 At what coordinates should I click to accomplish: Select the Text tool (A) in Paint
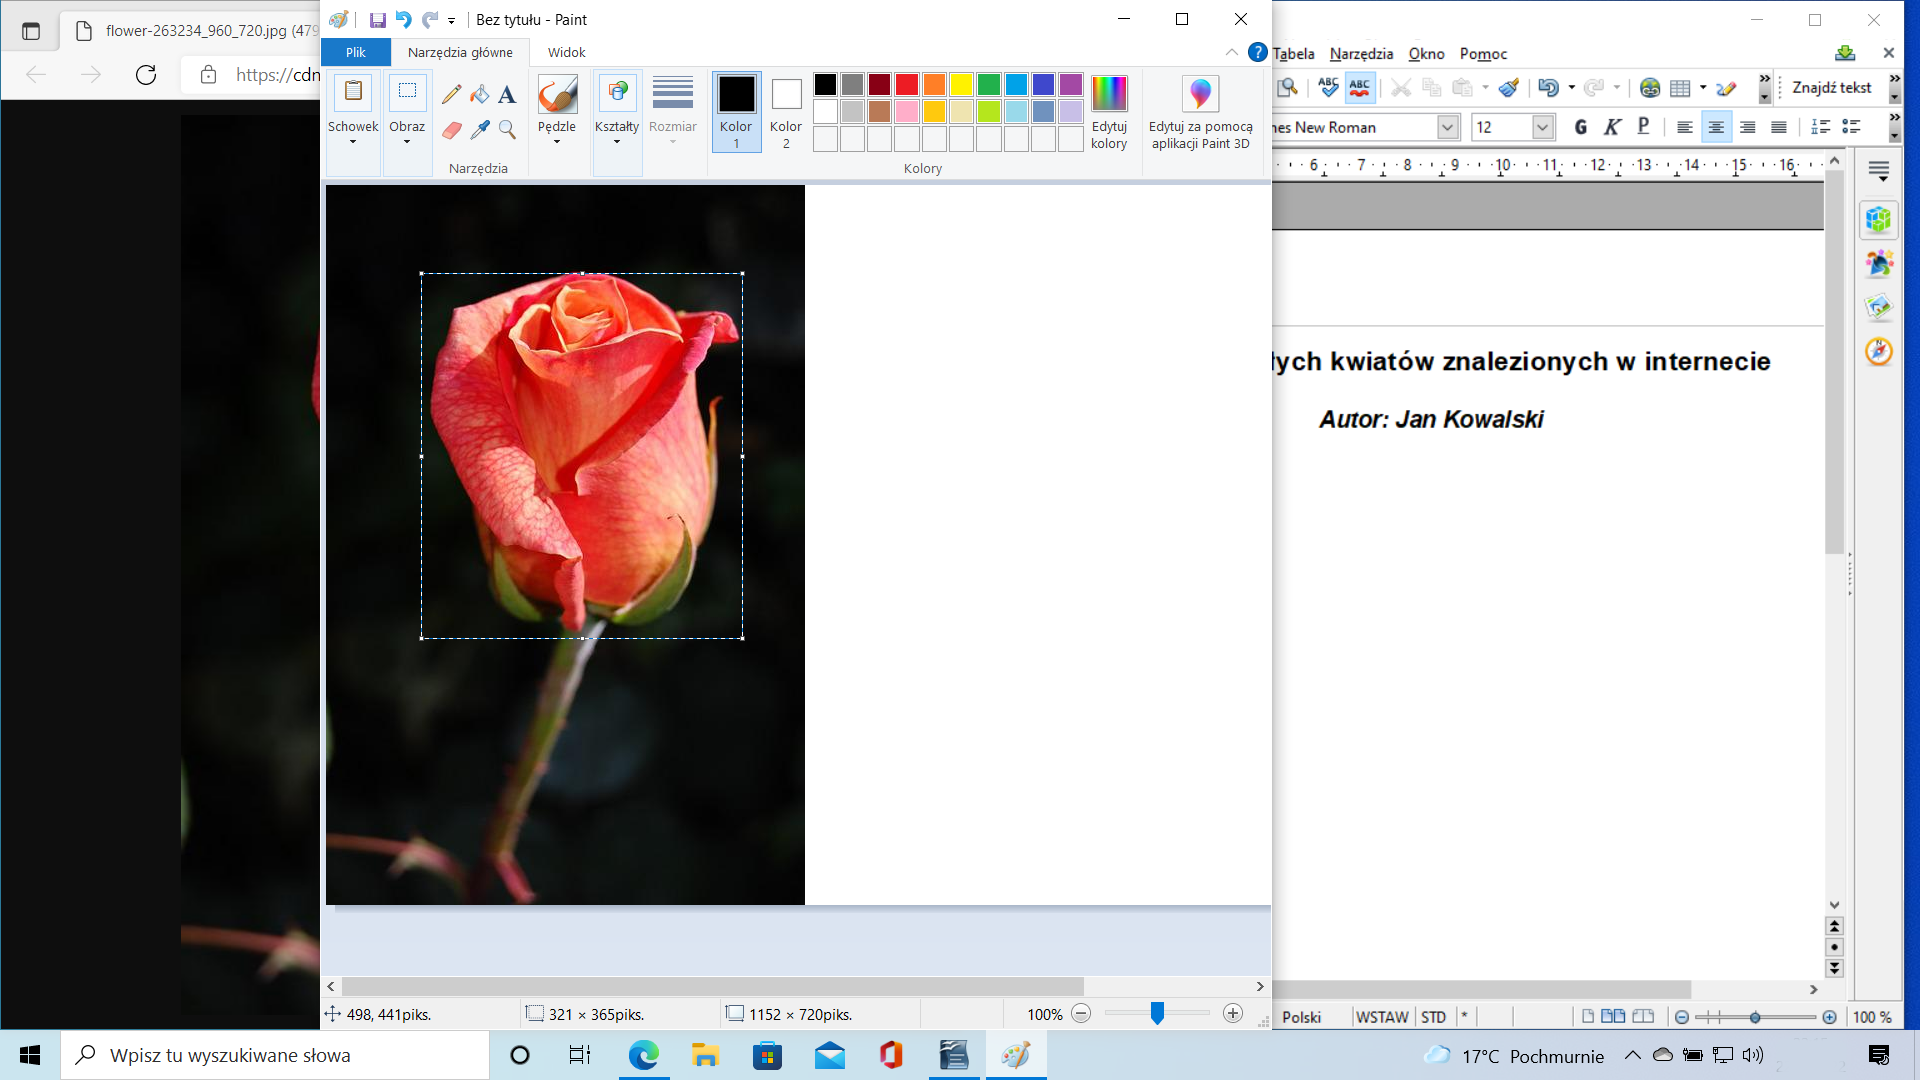[x=507, y=93]
